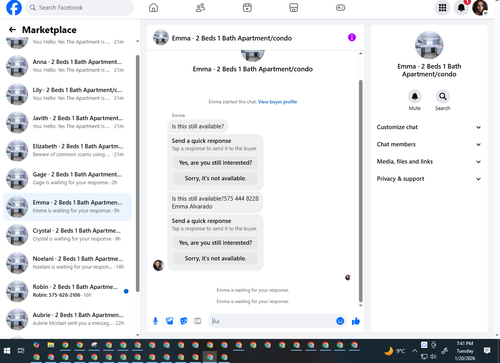
Task: Open conversation information purple icon
Action: pos(352,37)
